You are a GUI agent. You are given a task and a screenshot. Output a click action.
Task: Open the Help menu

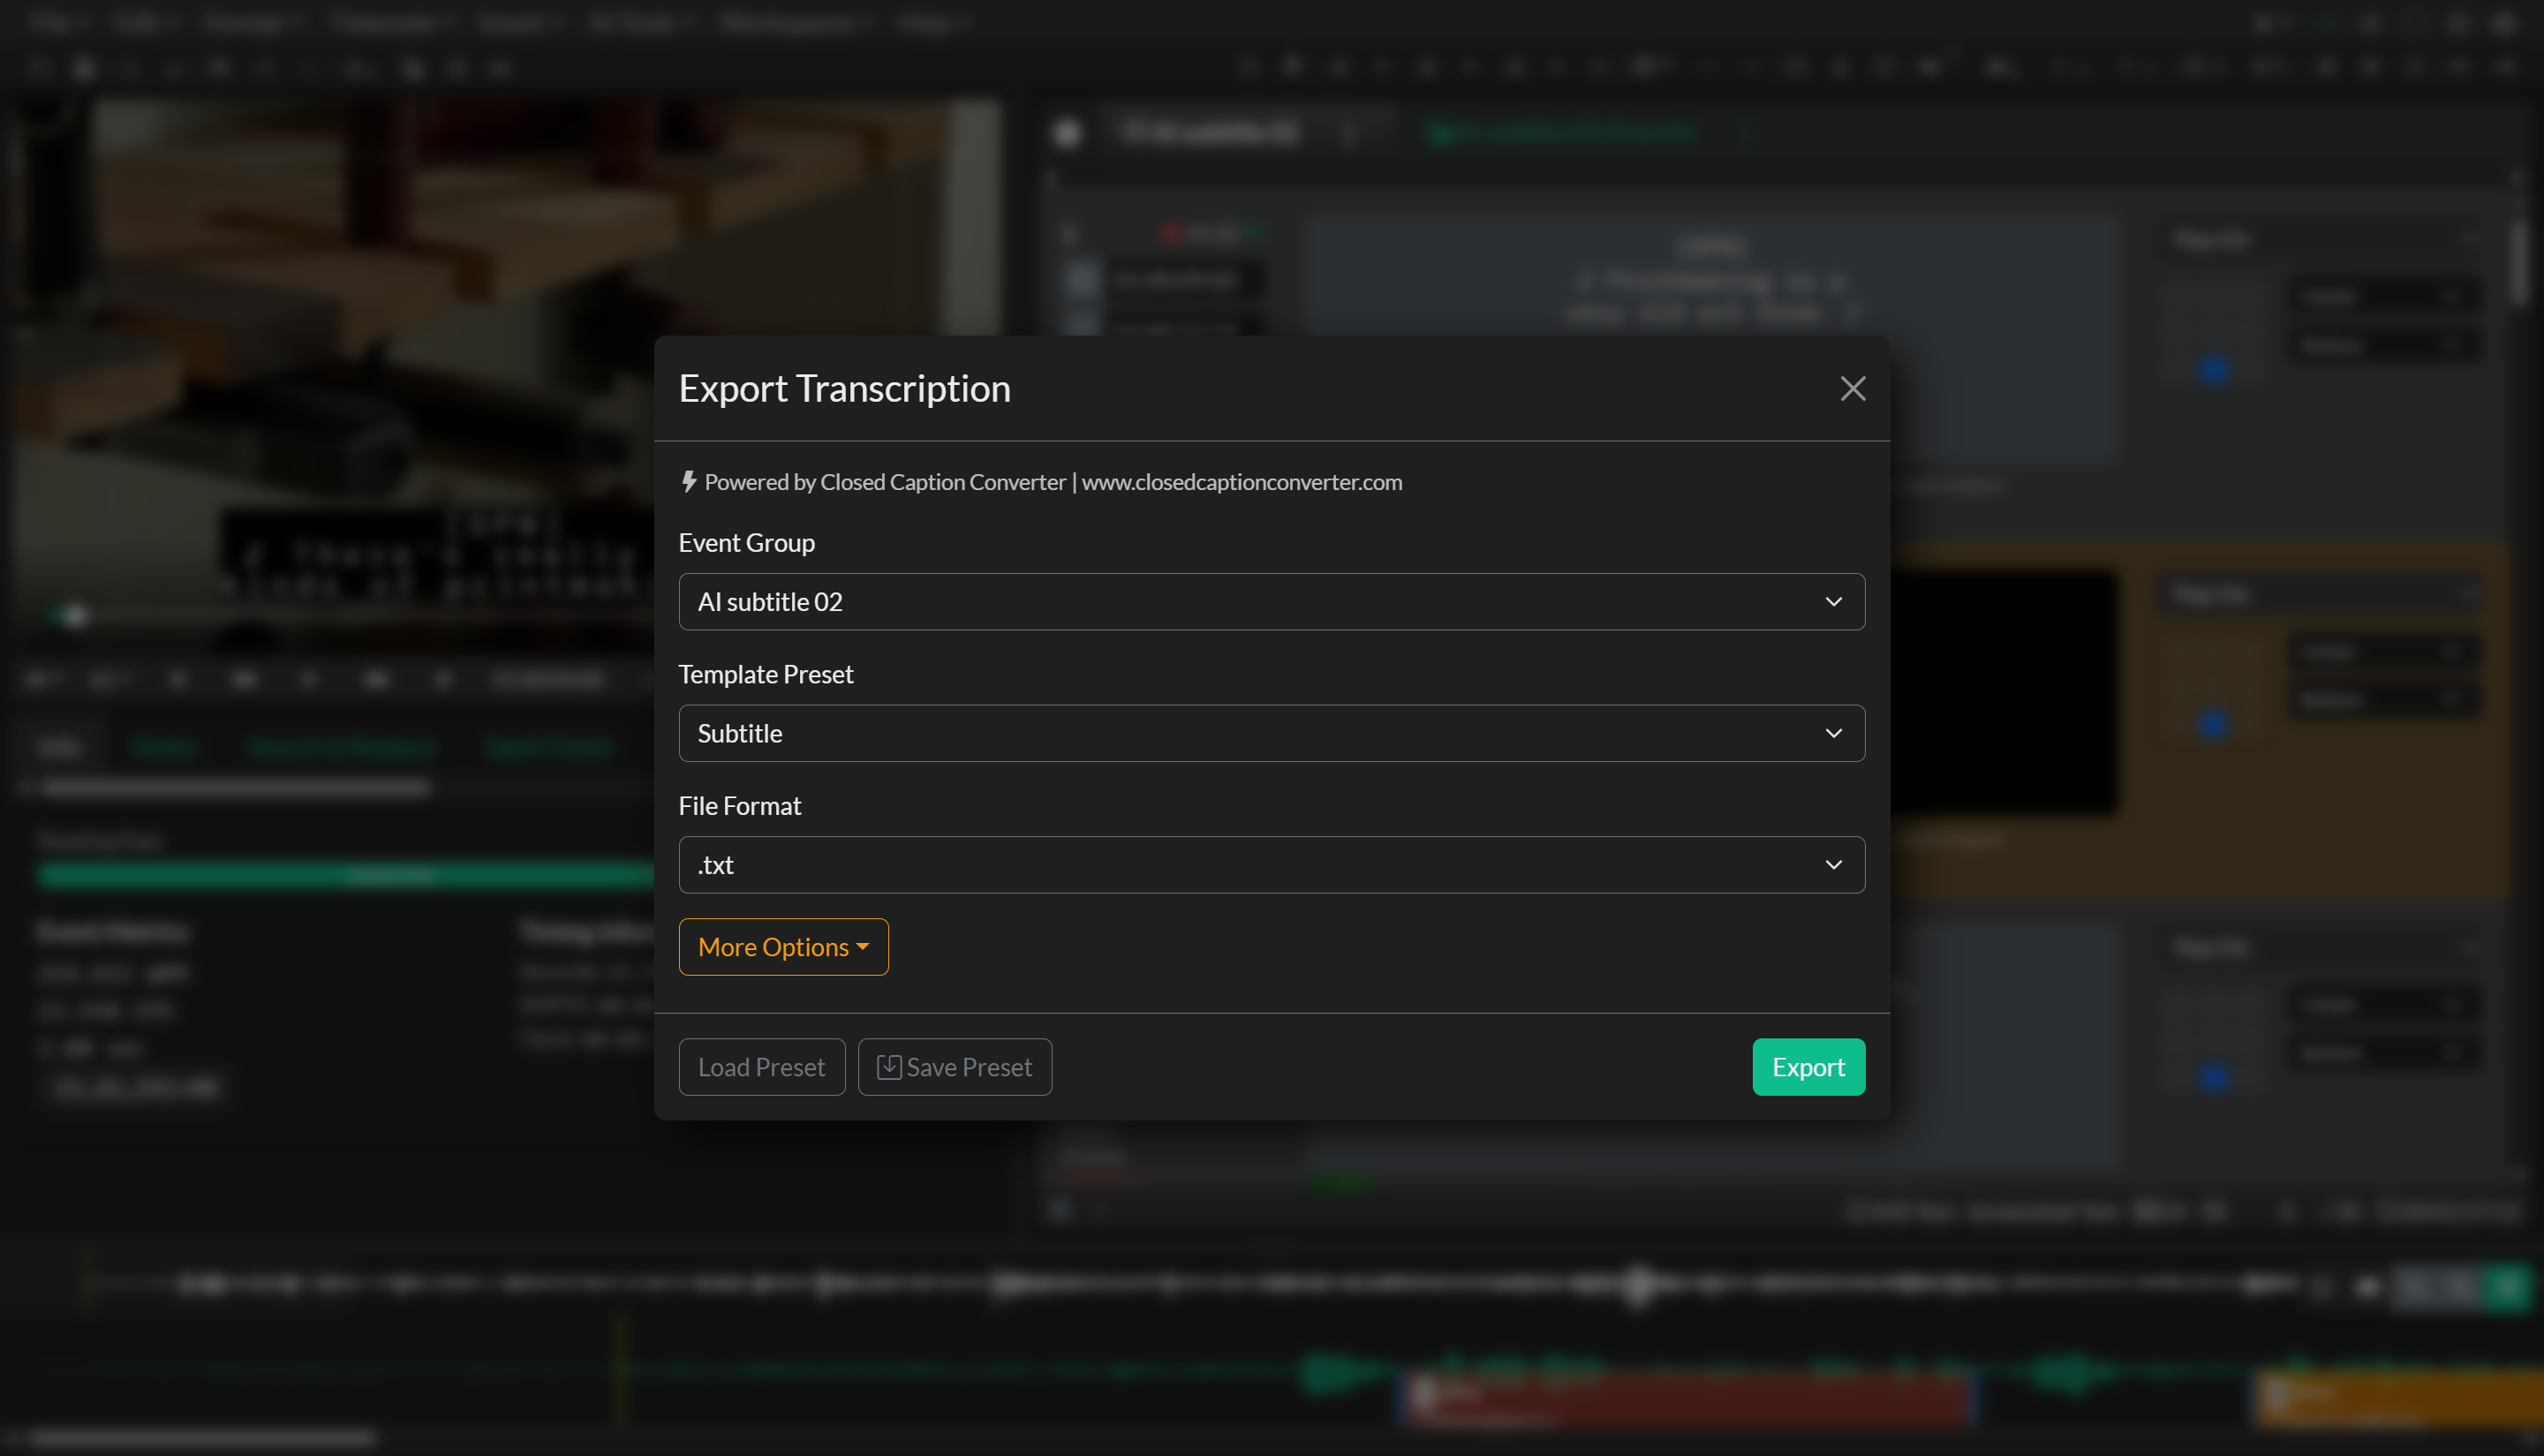(x=930, y=22)
